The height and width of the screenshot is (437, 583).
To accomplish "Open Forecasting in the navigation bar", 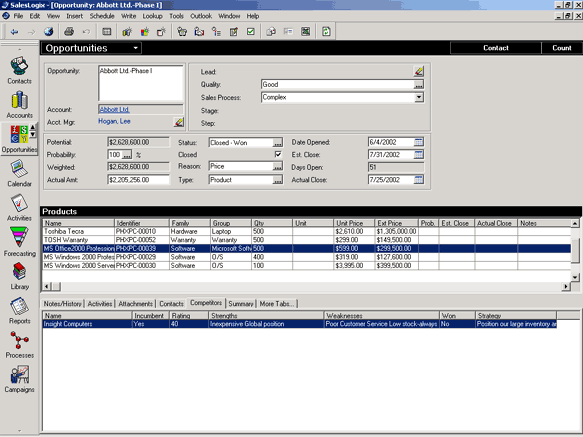I will 19,242.
